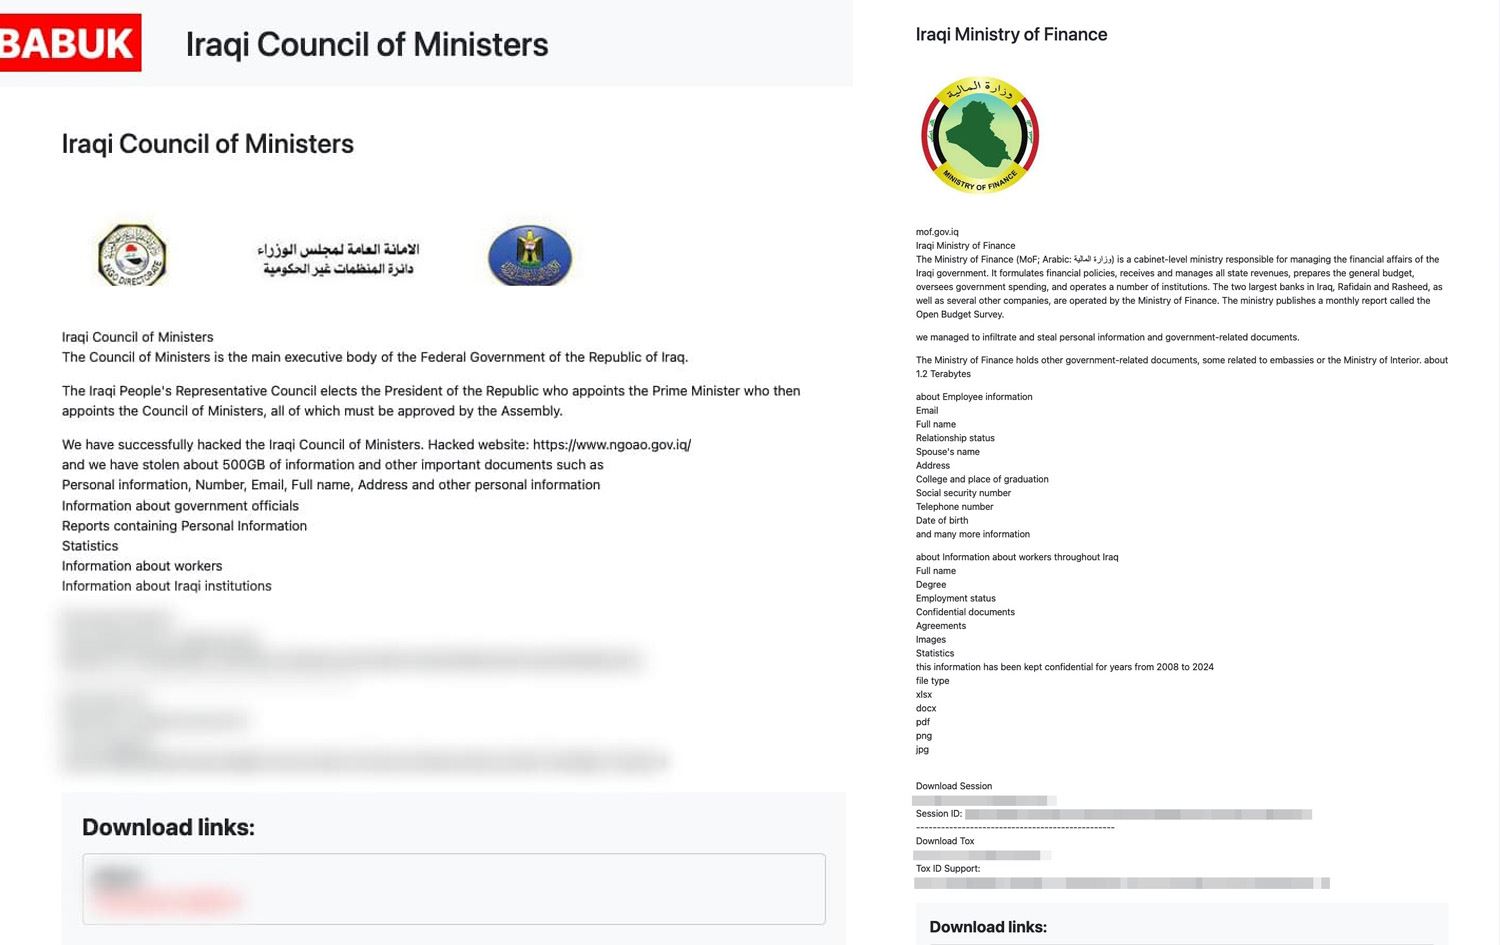Viewport: 1500px width, 945px height.
Task: Click the redacted Session ID value
Action: (x=1137, y=815)
